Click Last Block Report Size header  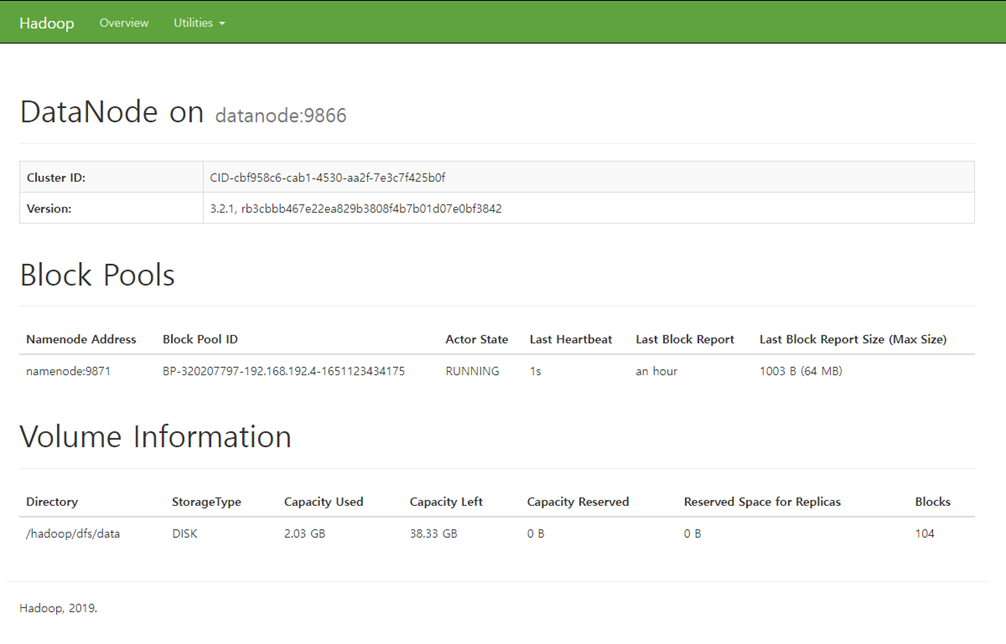(853, 339)
